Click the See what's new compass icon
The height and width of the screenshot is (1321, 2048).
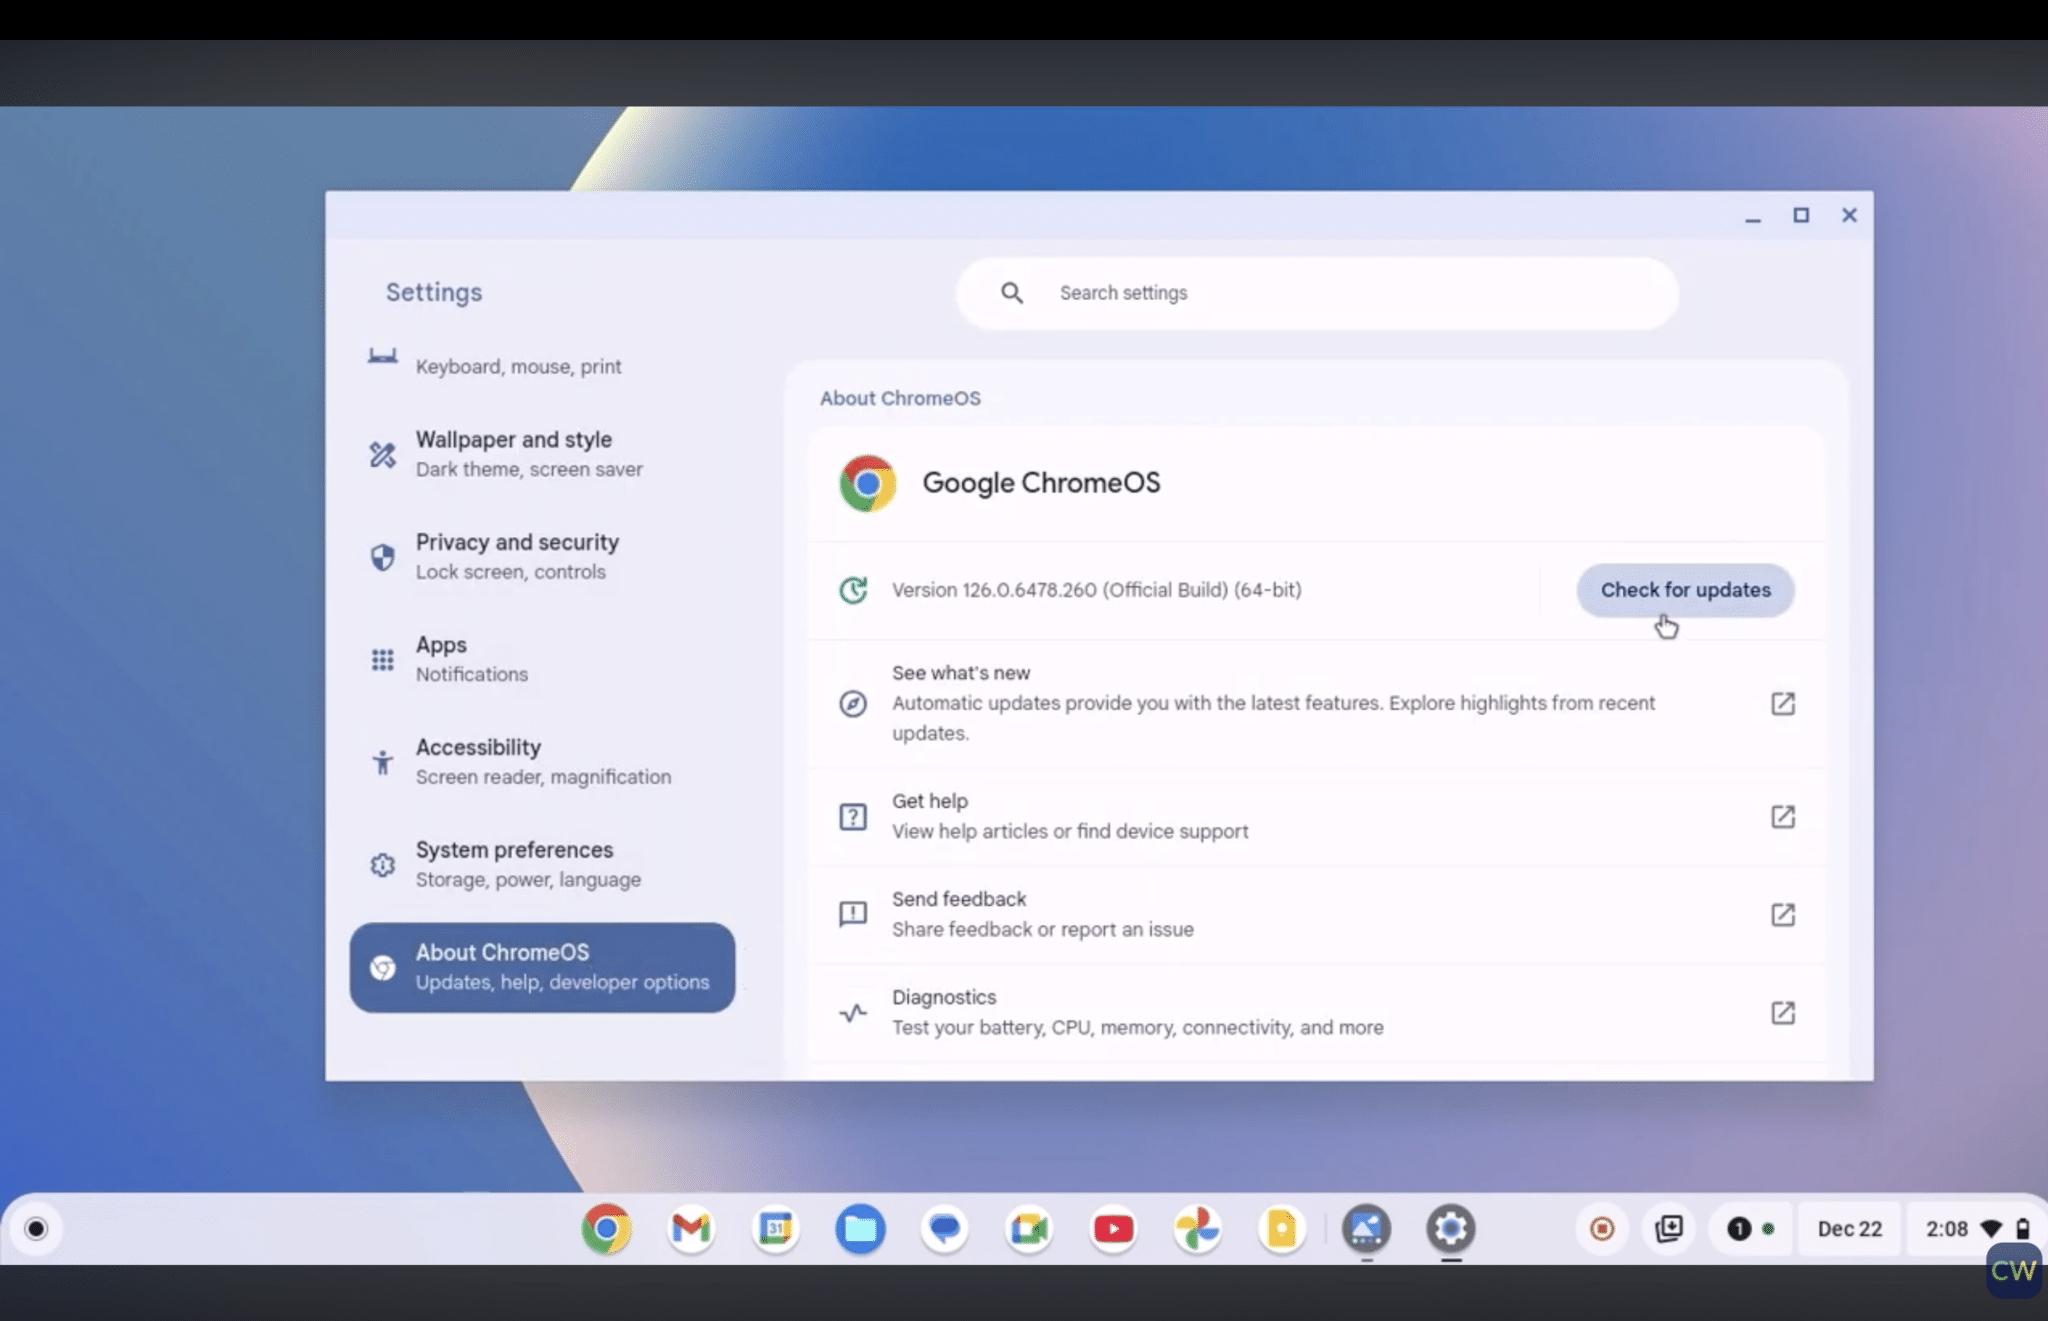click(x=853, y=703)
